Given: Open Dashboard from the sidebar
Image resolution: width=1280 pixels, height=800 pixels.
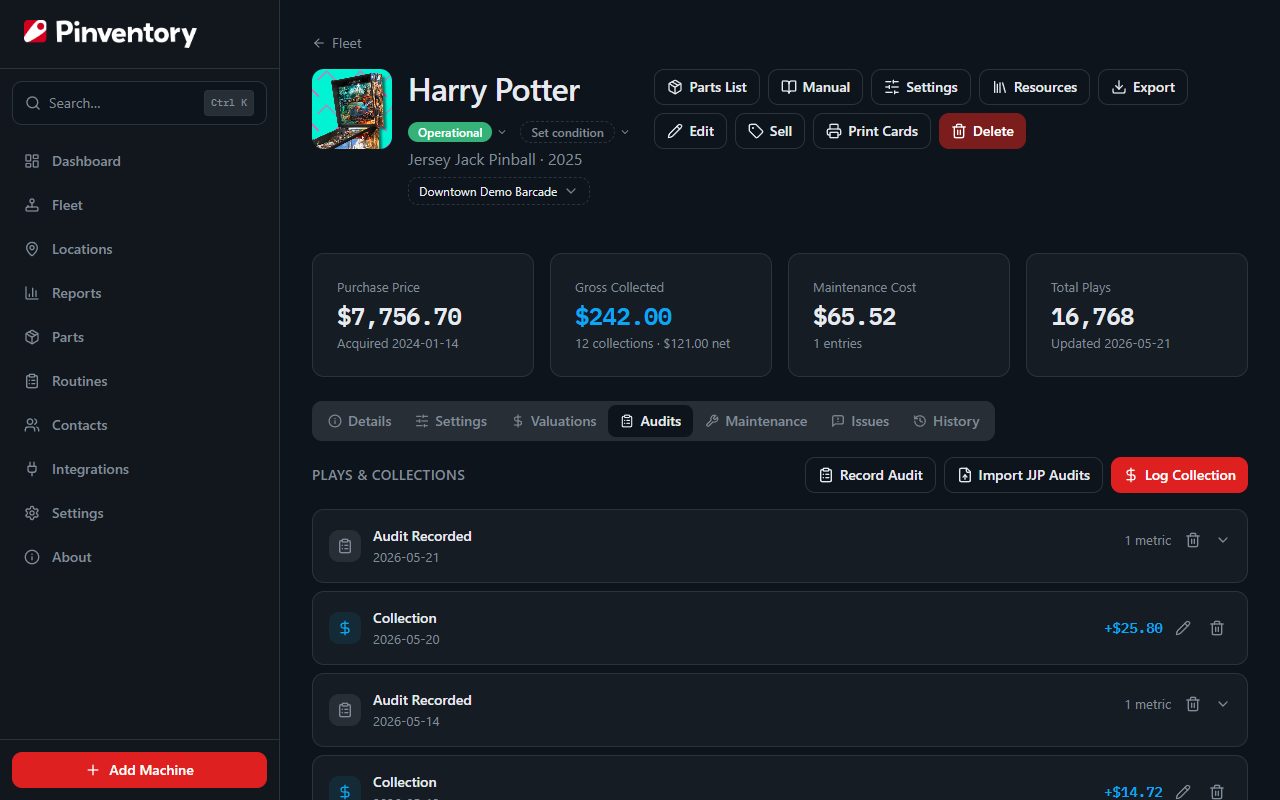Looking at the screenshot, I should point(139,161).
